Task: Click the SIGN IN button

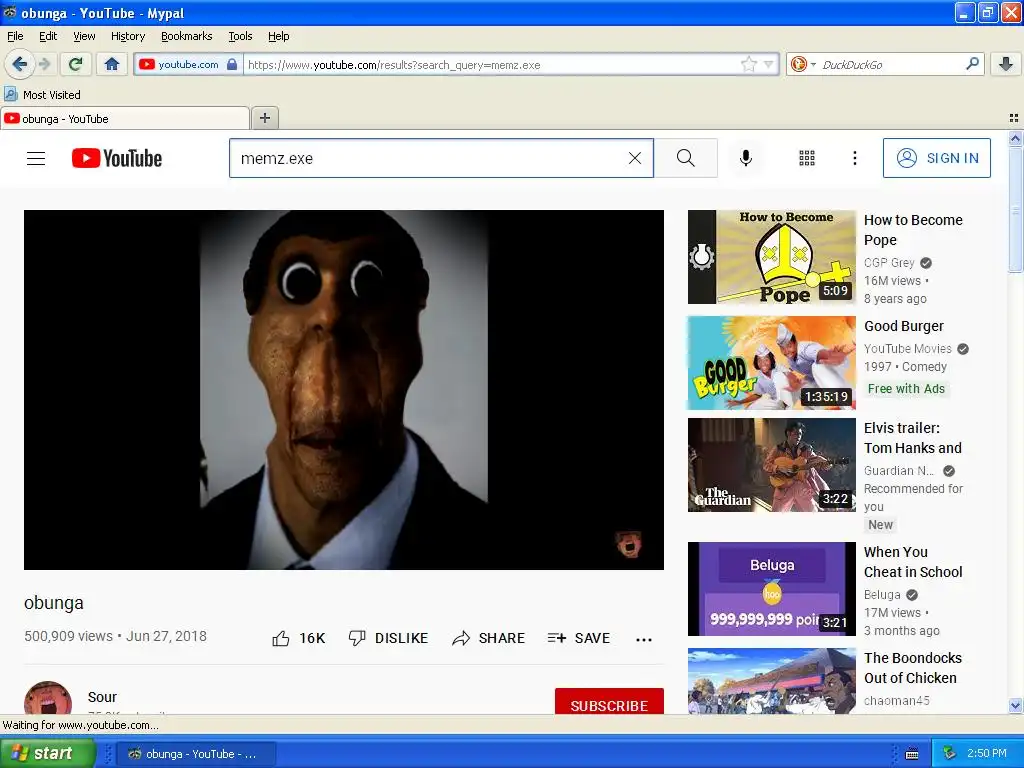Action: [936, 158]
